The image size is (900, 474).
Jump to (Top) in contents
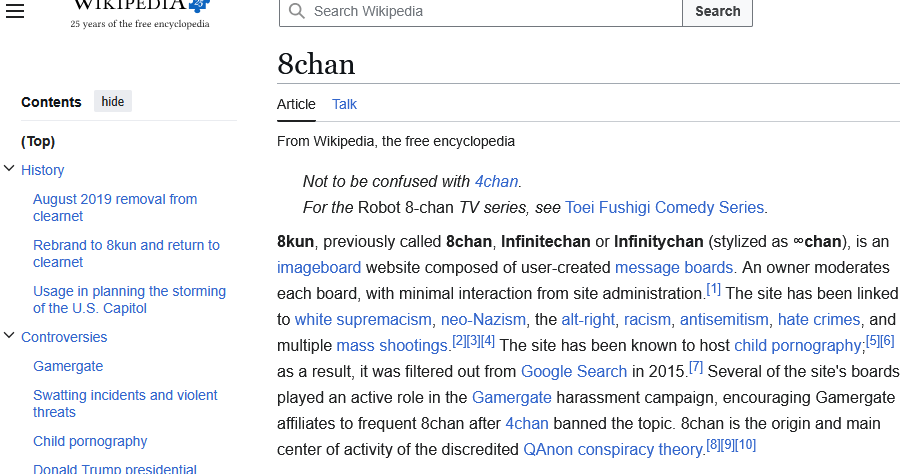point(38,141)
